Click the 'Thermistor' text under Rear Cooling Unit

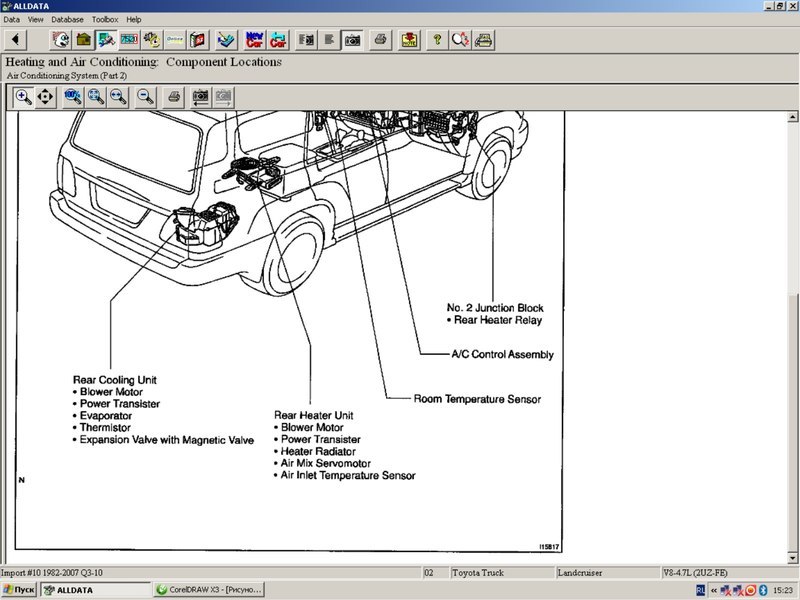105,428
